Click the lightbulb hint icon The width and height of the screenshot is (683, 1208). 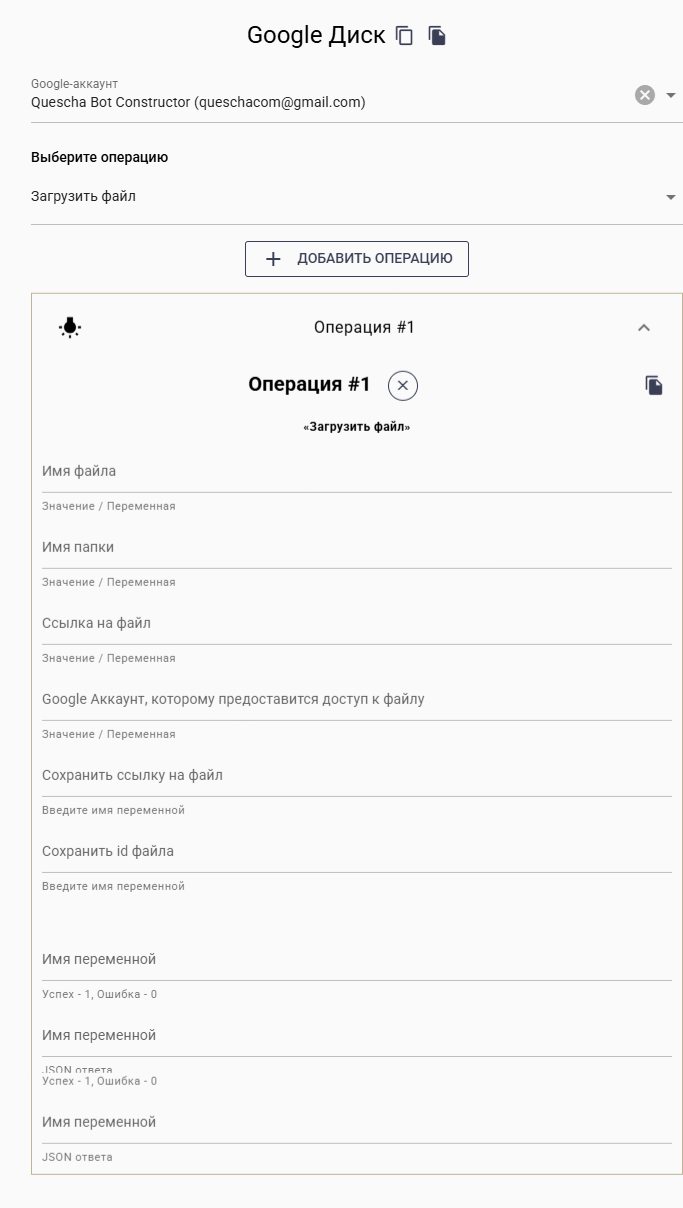70,327
